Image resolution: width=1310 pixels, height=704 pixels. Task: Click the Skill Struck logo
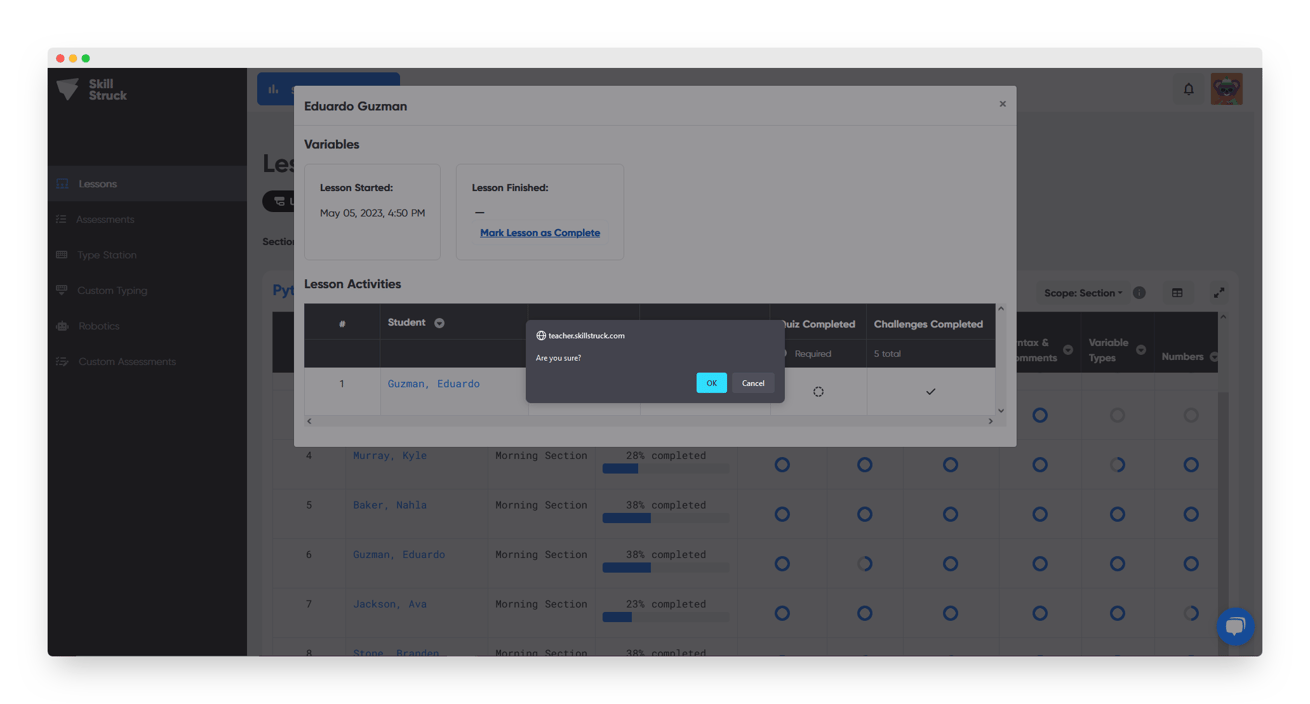(x=91, y=90)
